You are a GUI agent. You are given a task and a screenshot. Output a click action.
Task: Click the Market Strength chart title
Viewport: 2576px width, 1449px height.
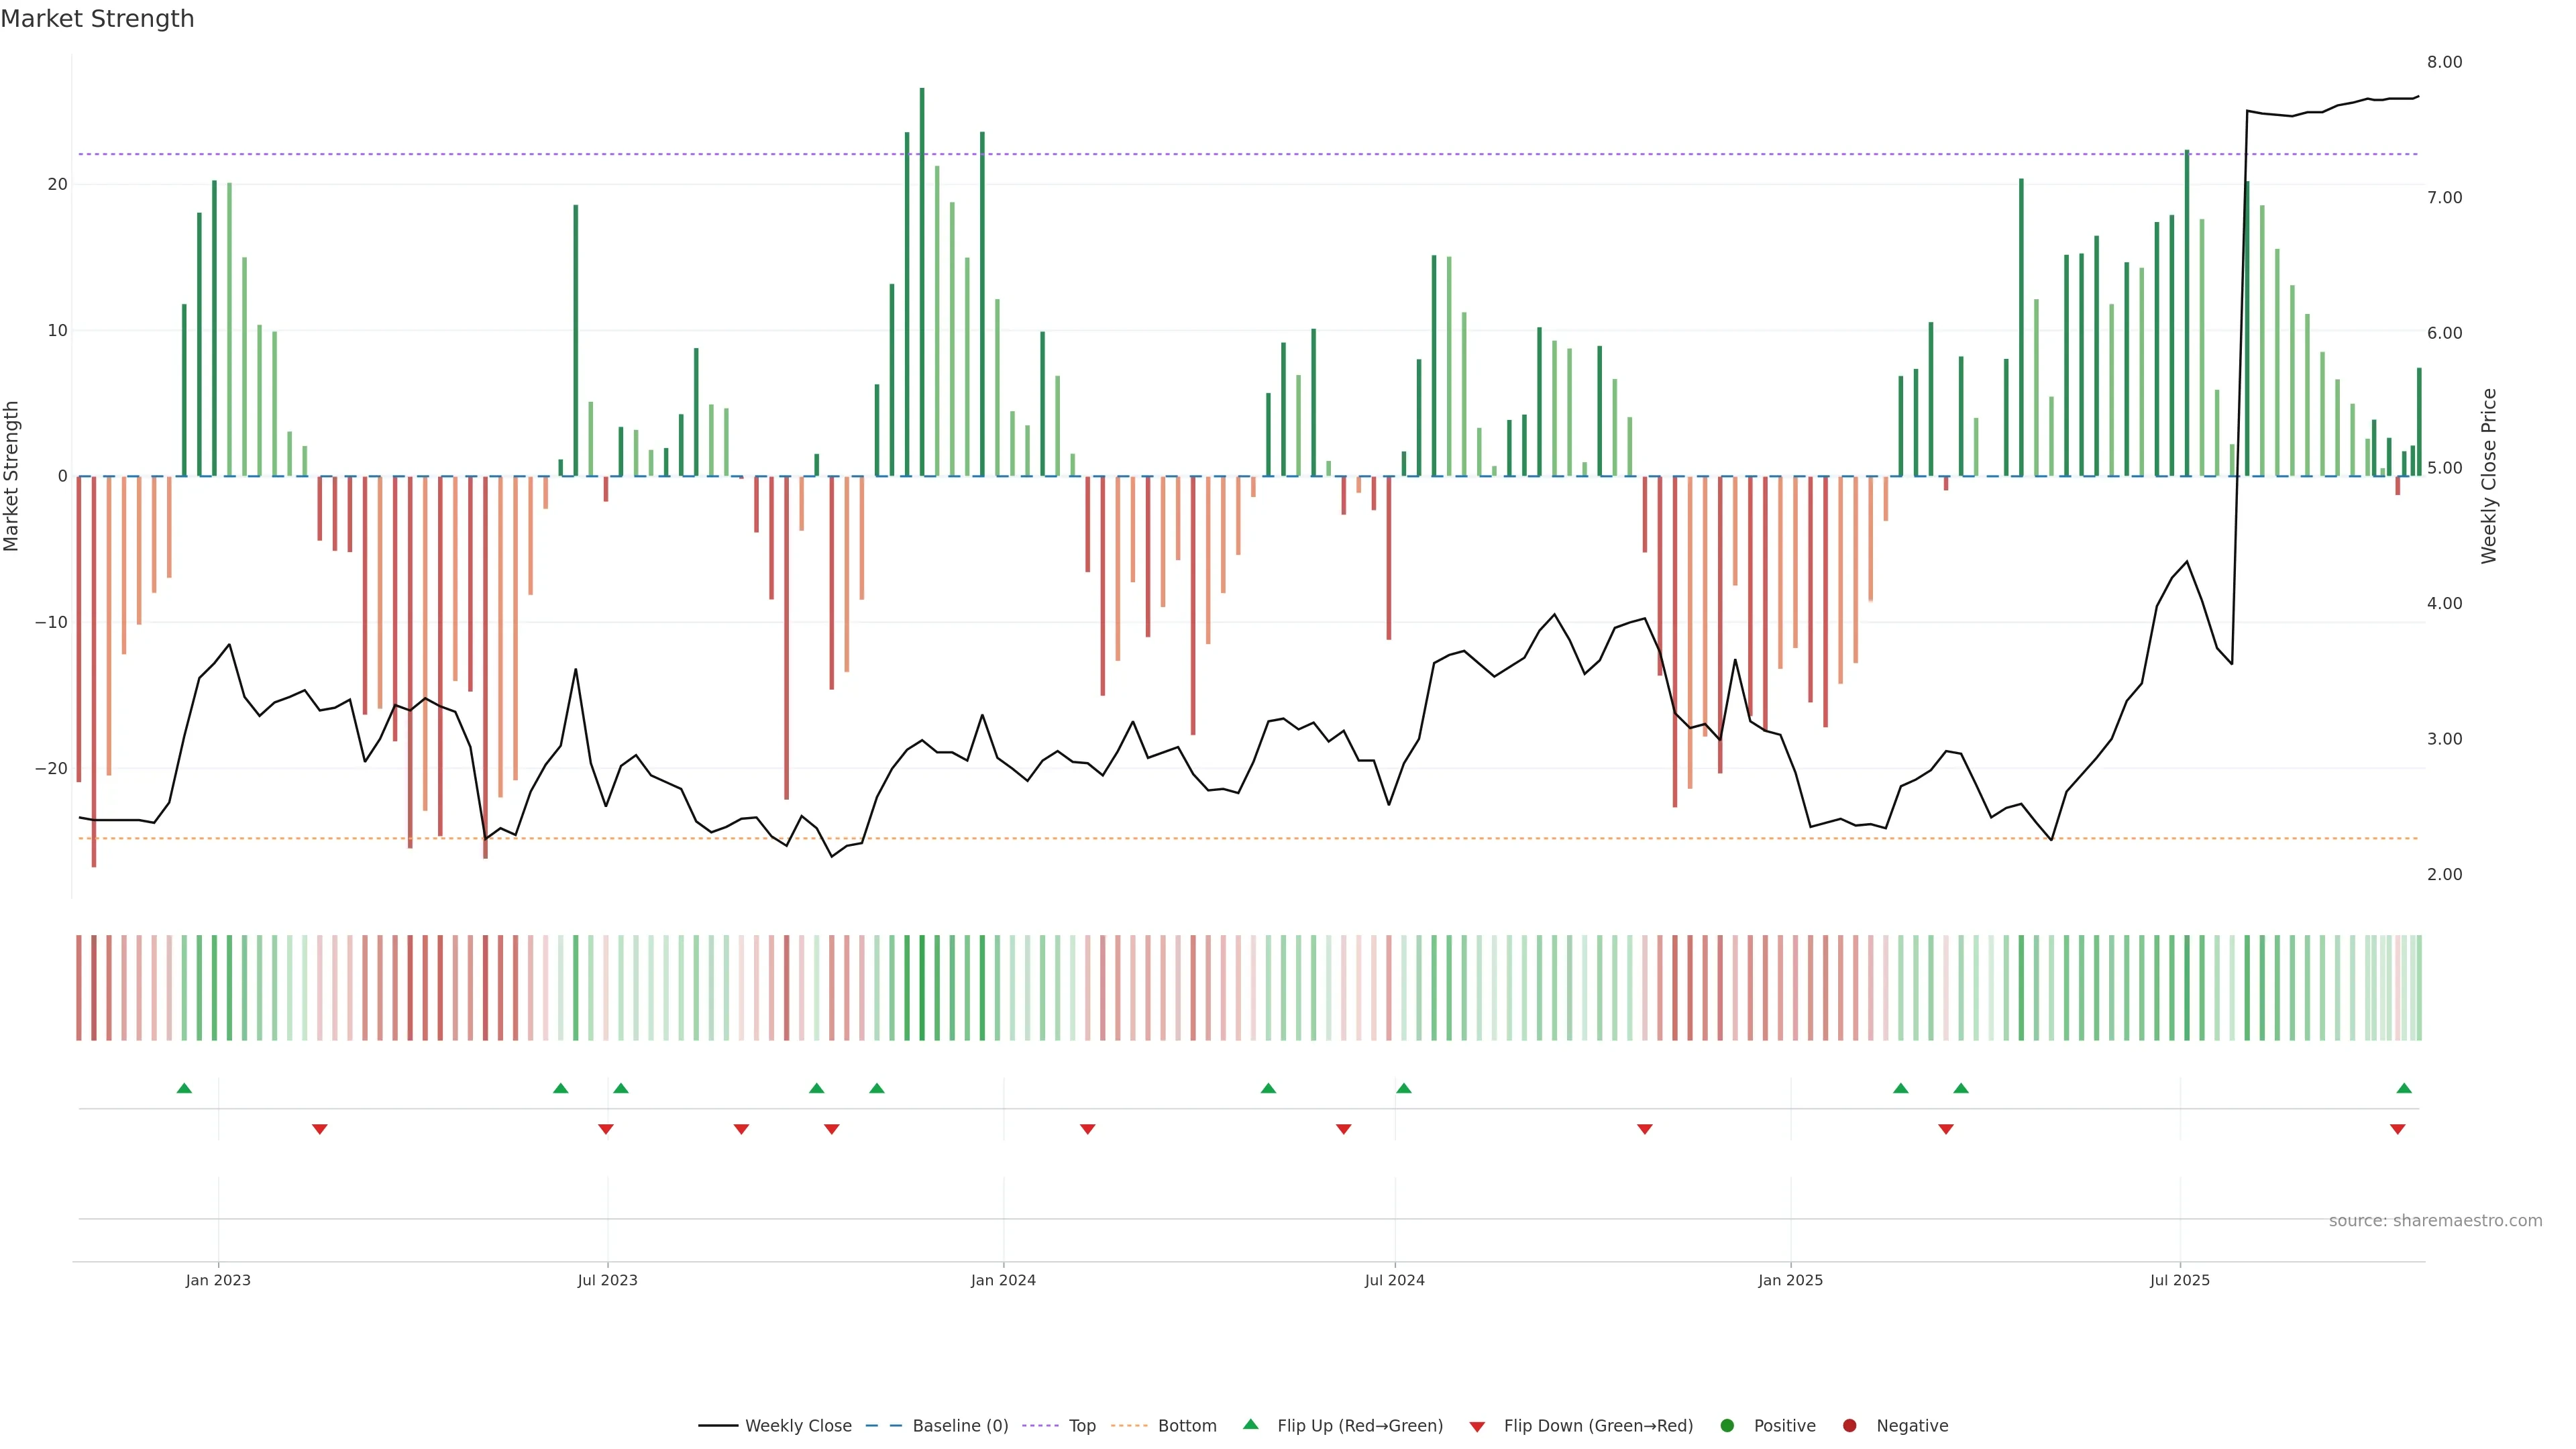pos(97,19)
